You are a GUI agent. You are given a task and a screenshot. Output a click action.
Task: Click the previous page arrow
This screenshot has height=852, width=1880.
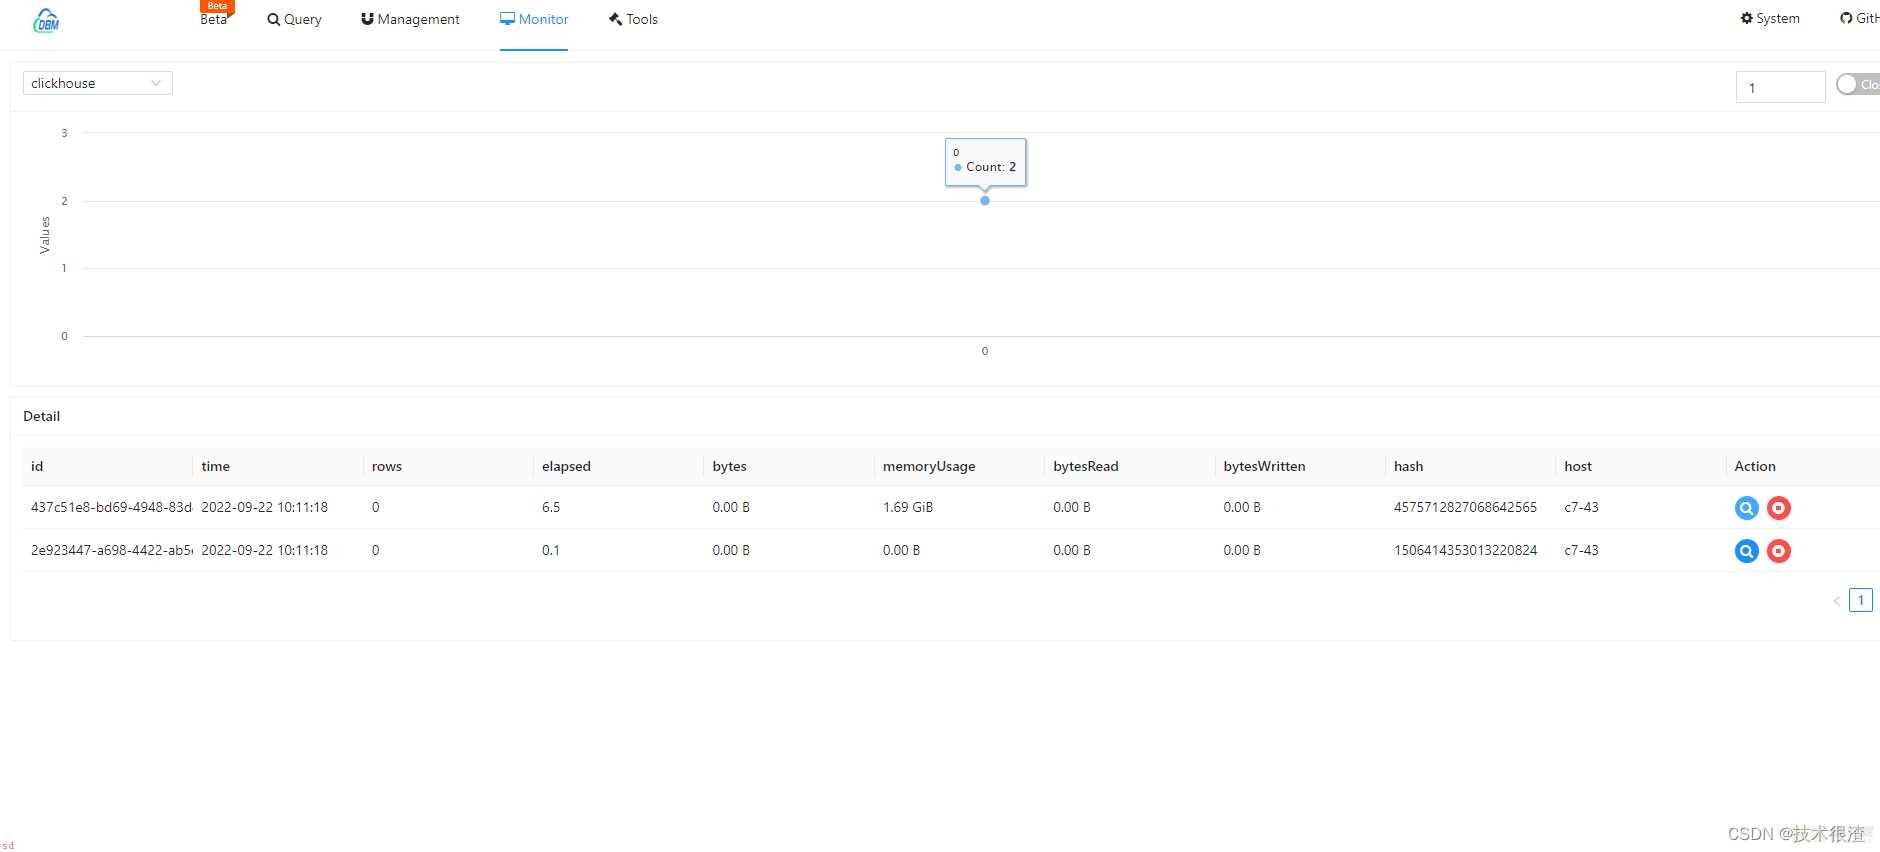tap(1836, 601)
